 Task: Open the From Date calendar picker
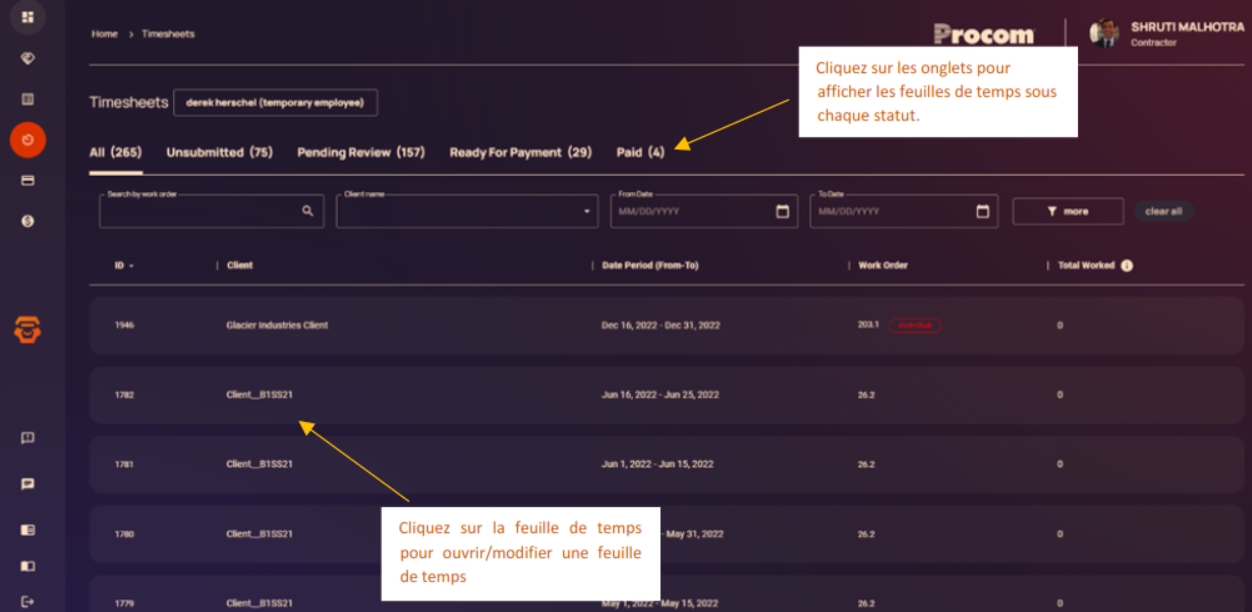[782, 211]
